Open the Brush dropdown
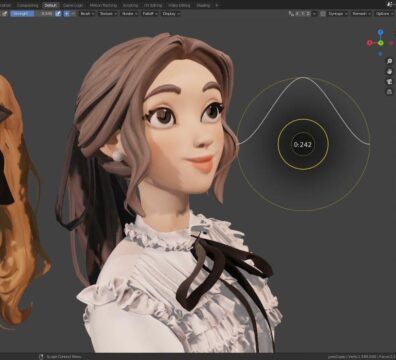The height and width of the screenshot is (360, 396). [87, 14]
